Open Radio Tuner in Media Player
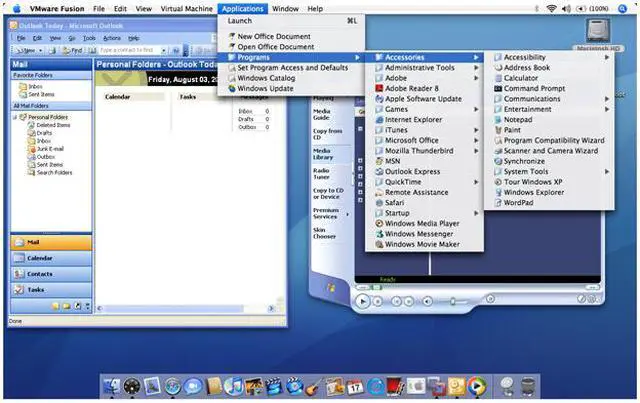This screenshot has width=640, height=403. [x=322, y=174]
